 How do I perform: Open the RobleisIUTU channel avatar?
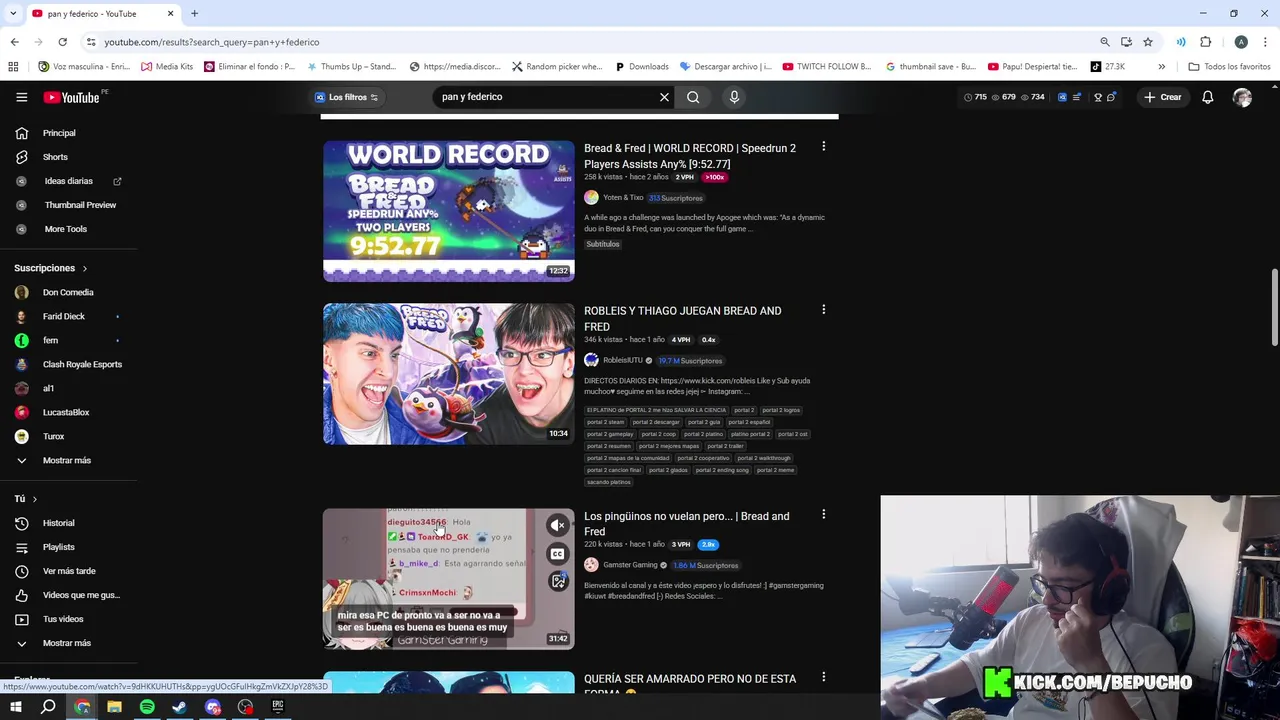[591, 360]
